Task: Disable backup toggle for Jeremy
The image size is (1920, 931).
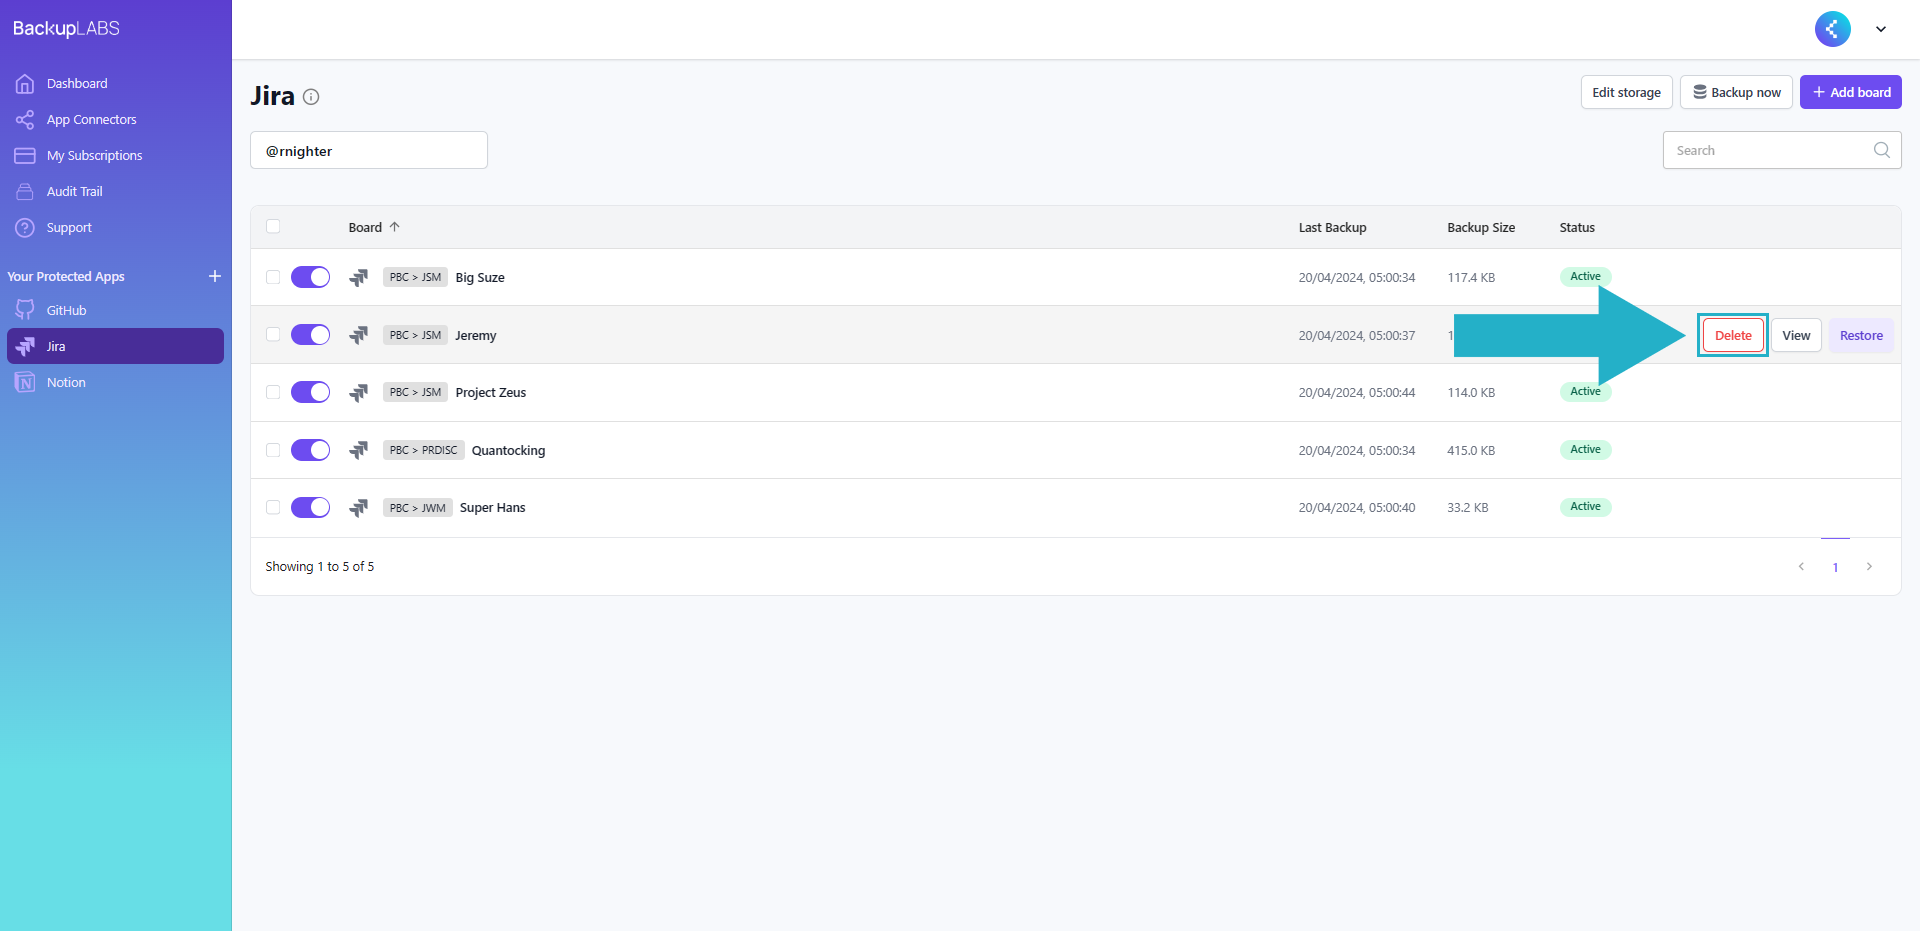Action: pyautogui.click(x=310, y=335)
